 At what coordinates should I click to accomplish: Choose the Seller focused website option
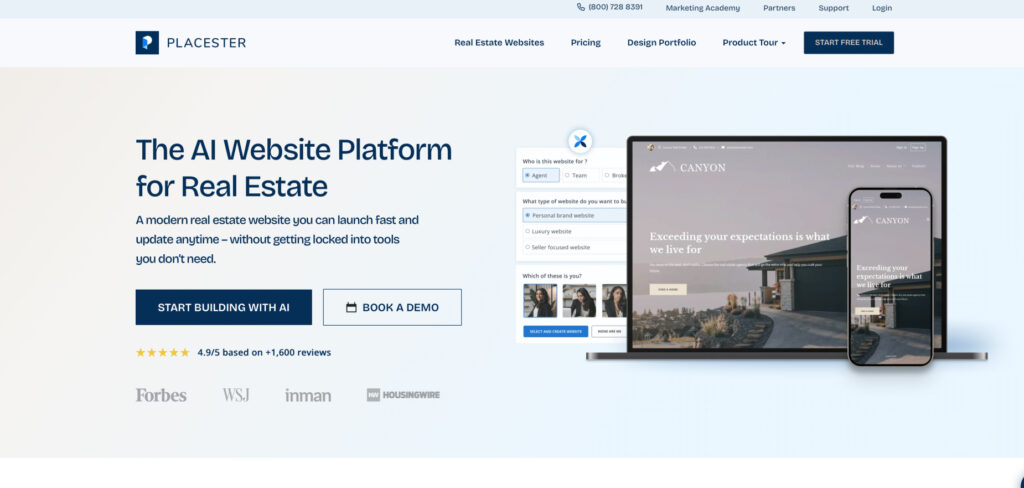(575, 248)
